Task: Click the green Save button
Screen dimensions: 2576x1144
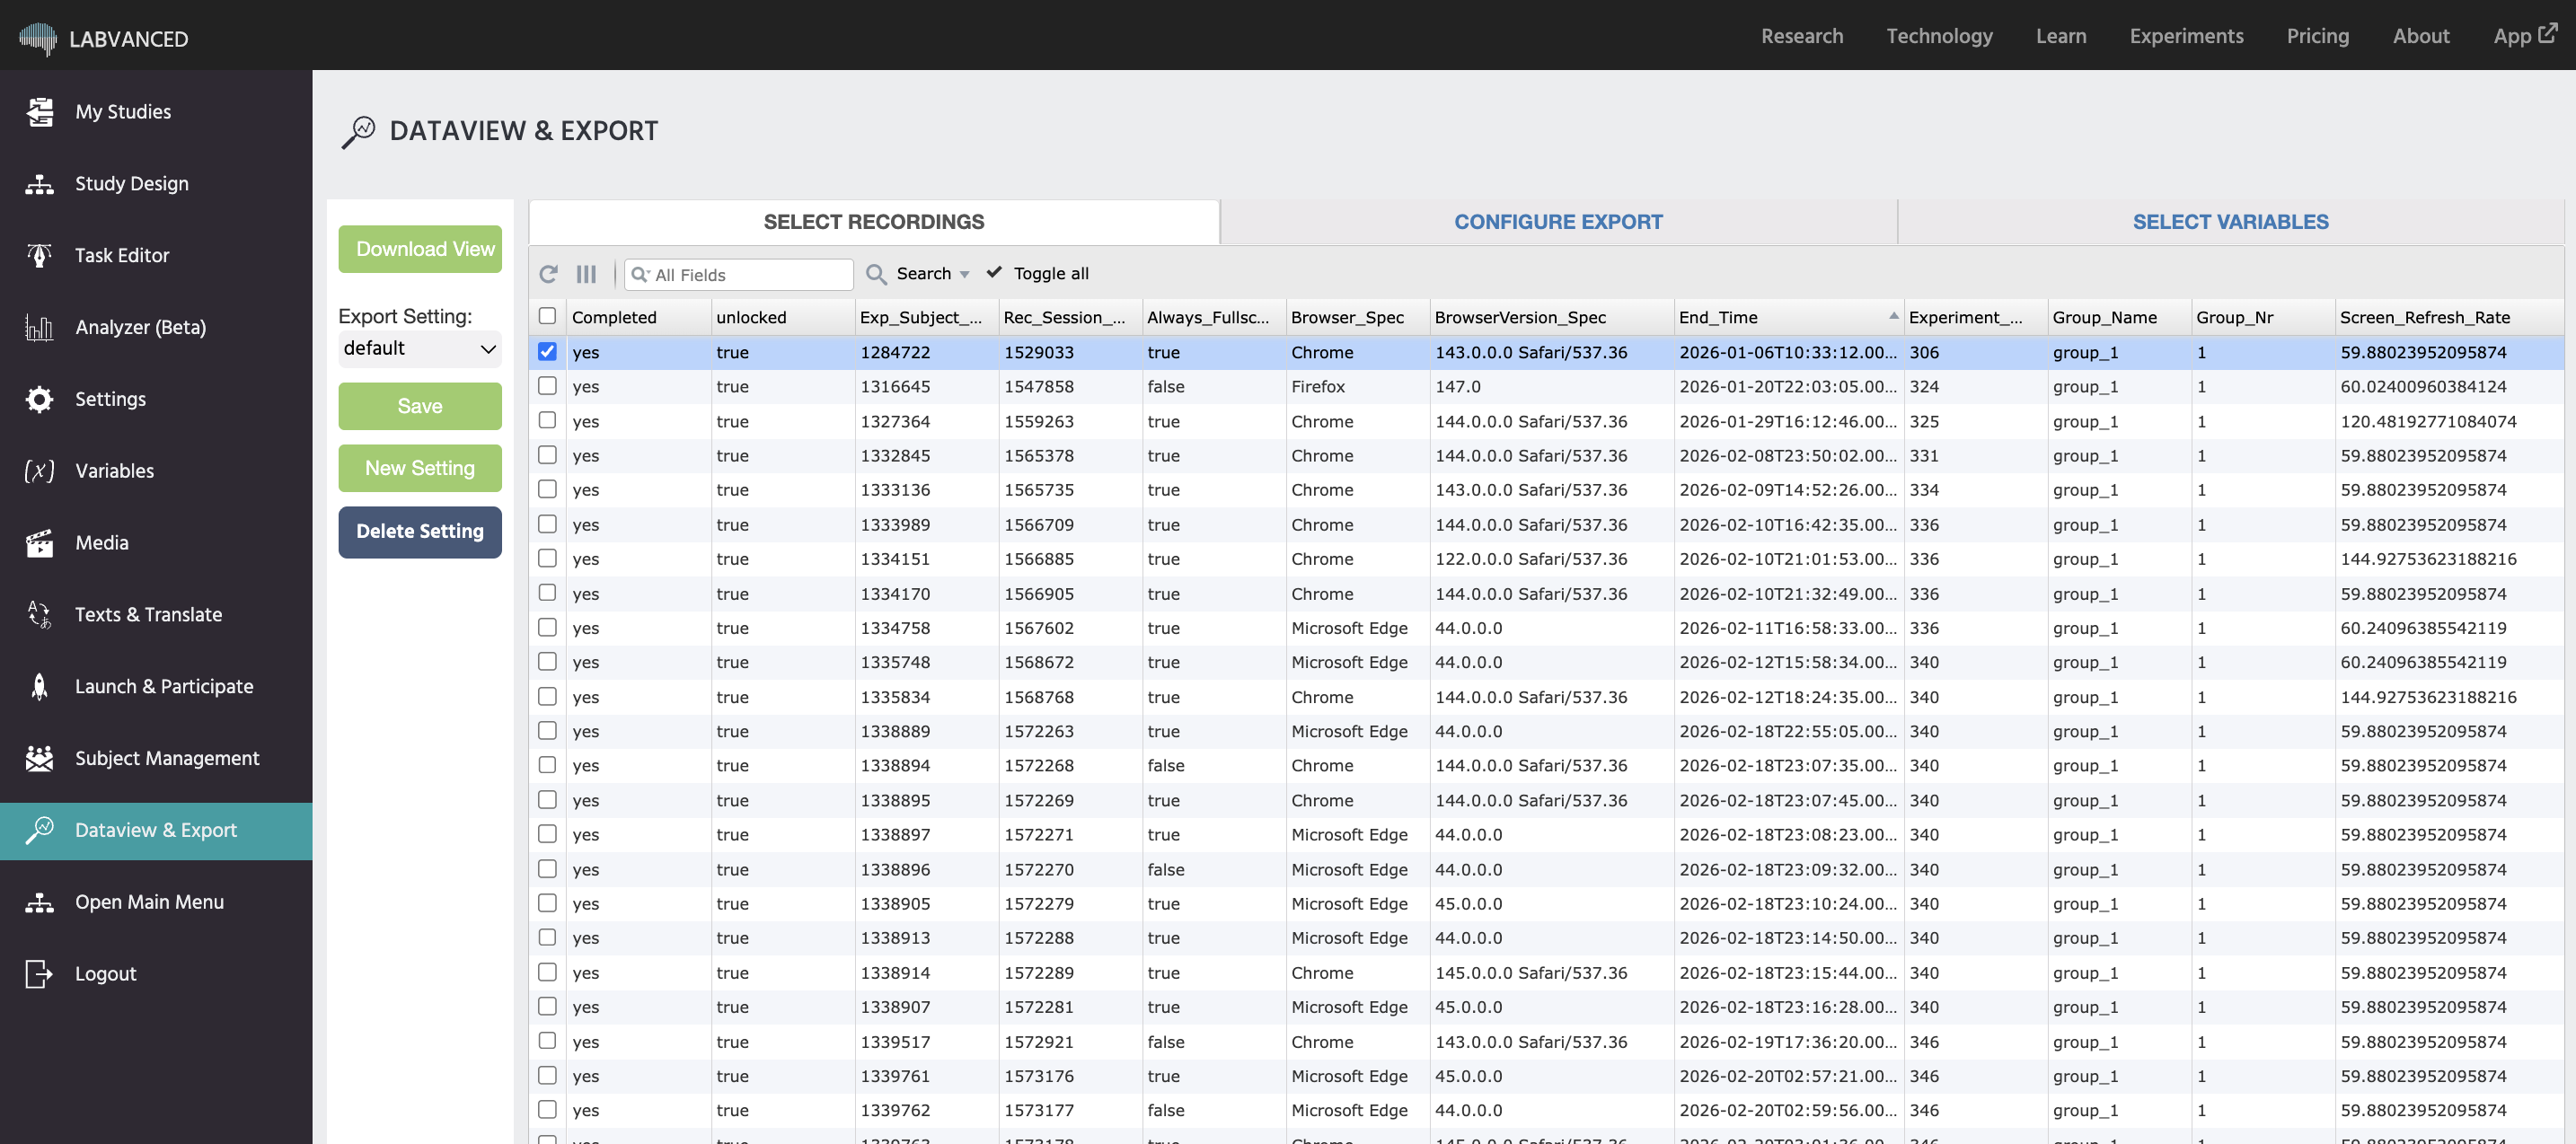Action: (420, 406)
